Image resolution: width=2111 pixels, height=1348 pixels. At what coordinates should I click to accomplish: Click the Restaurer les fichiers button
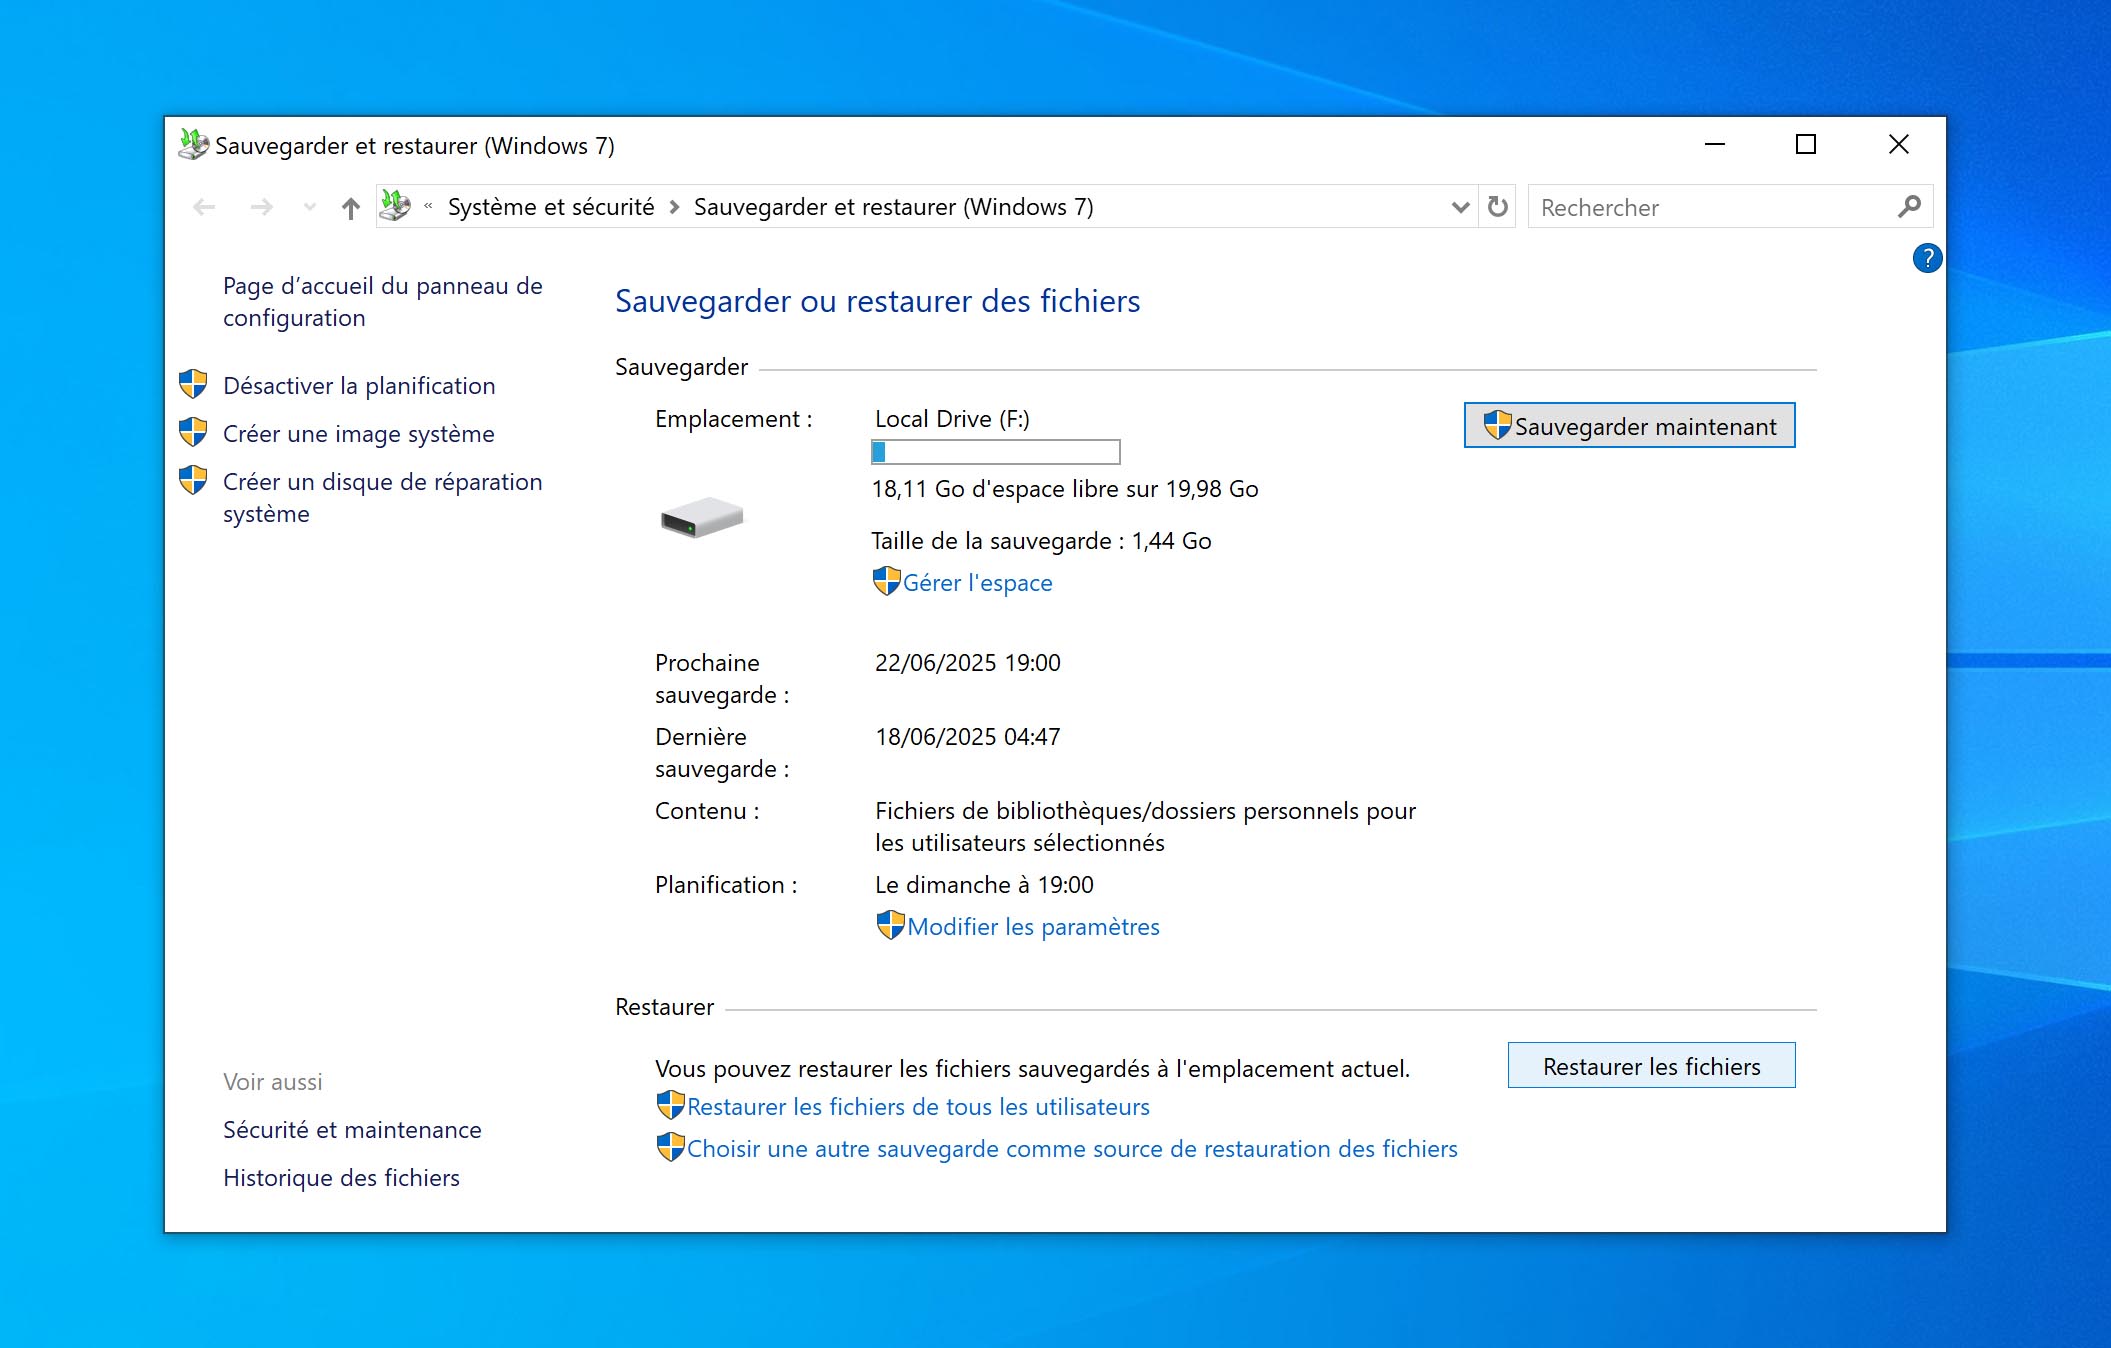point(1651,1066)
